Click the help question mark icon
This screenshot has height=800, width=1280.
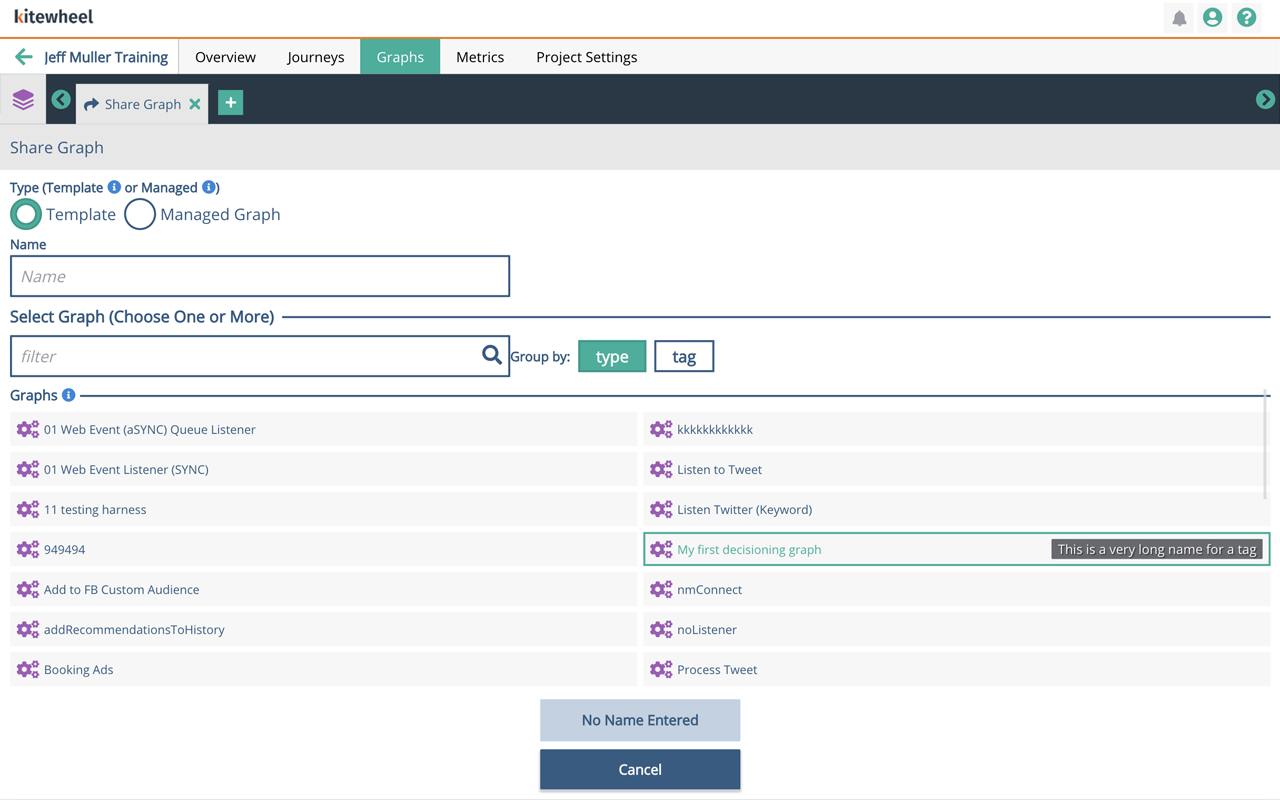coord(1246,17)
